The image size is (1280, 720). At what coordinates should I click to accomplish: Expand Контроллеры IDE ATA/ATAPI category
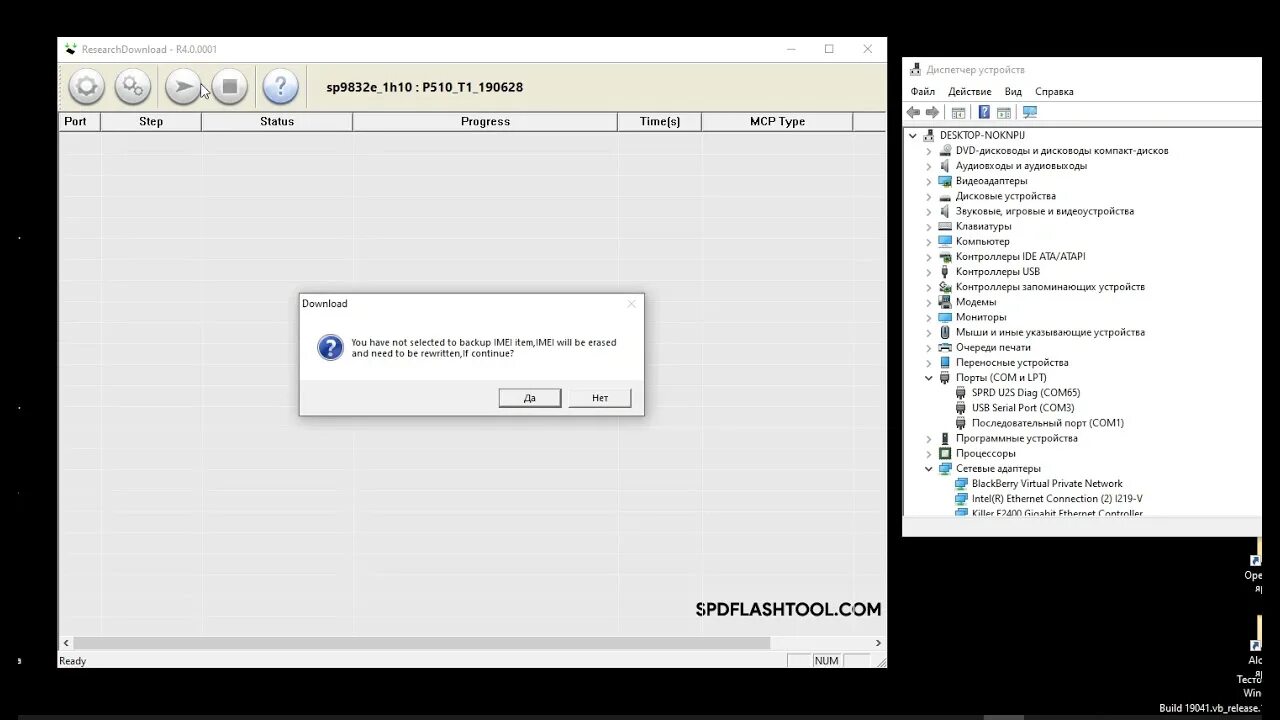click(x=928, y=257)
